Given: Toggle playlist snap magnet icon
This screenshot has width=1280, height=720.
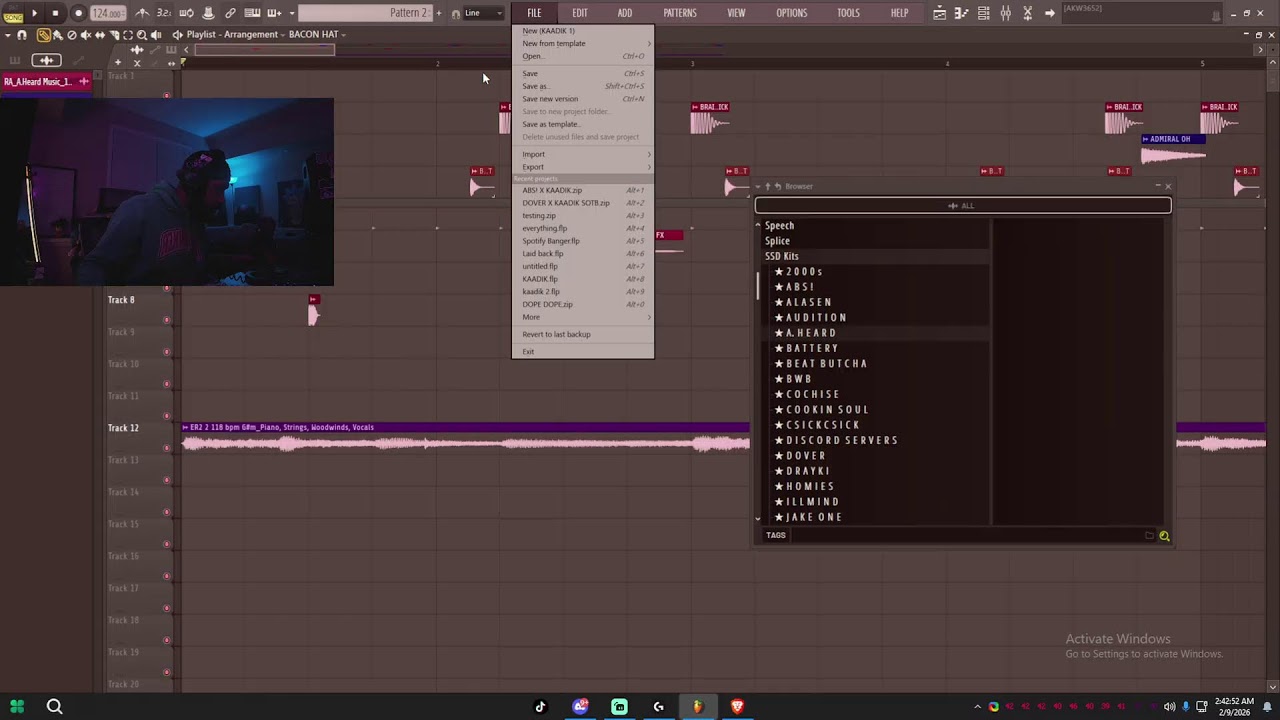Looking at the screenshot, I should tap(22, 35).
